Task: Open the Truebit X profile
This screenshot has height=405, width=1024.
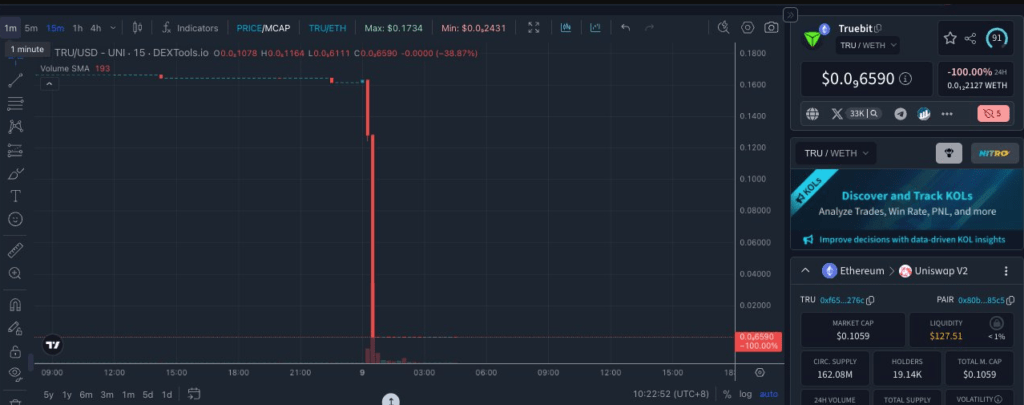Action: click(x=837, y=114)
